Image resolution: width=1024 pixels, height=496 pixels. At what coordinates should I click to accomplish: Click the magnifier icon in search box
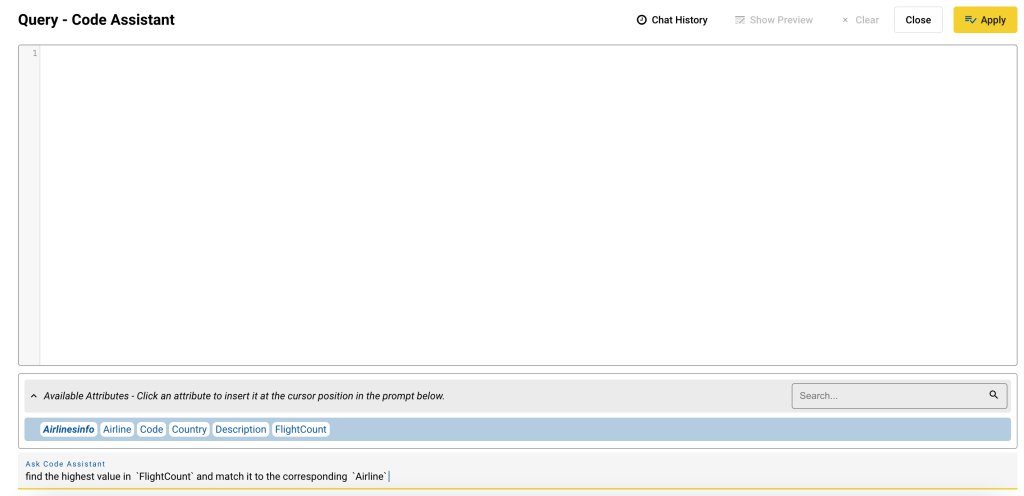coord(993,395)
